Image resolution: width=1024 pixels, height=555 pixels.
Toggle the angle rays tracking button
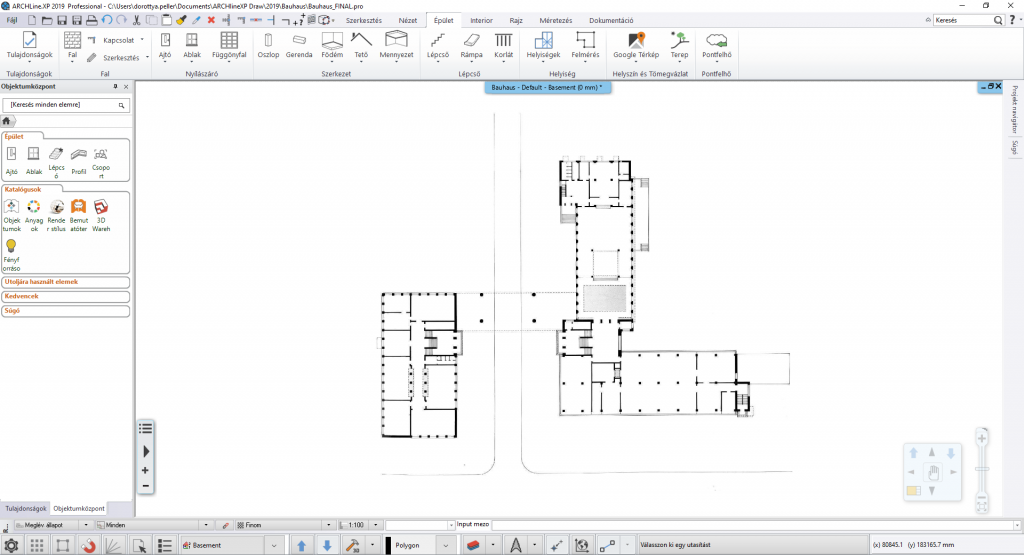click(114, 545)
